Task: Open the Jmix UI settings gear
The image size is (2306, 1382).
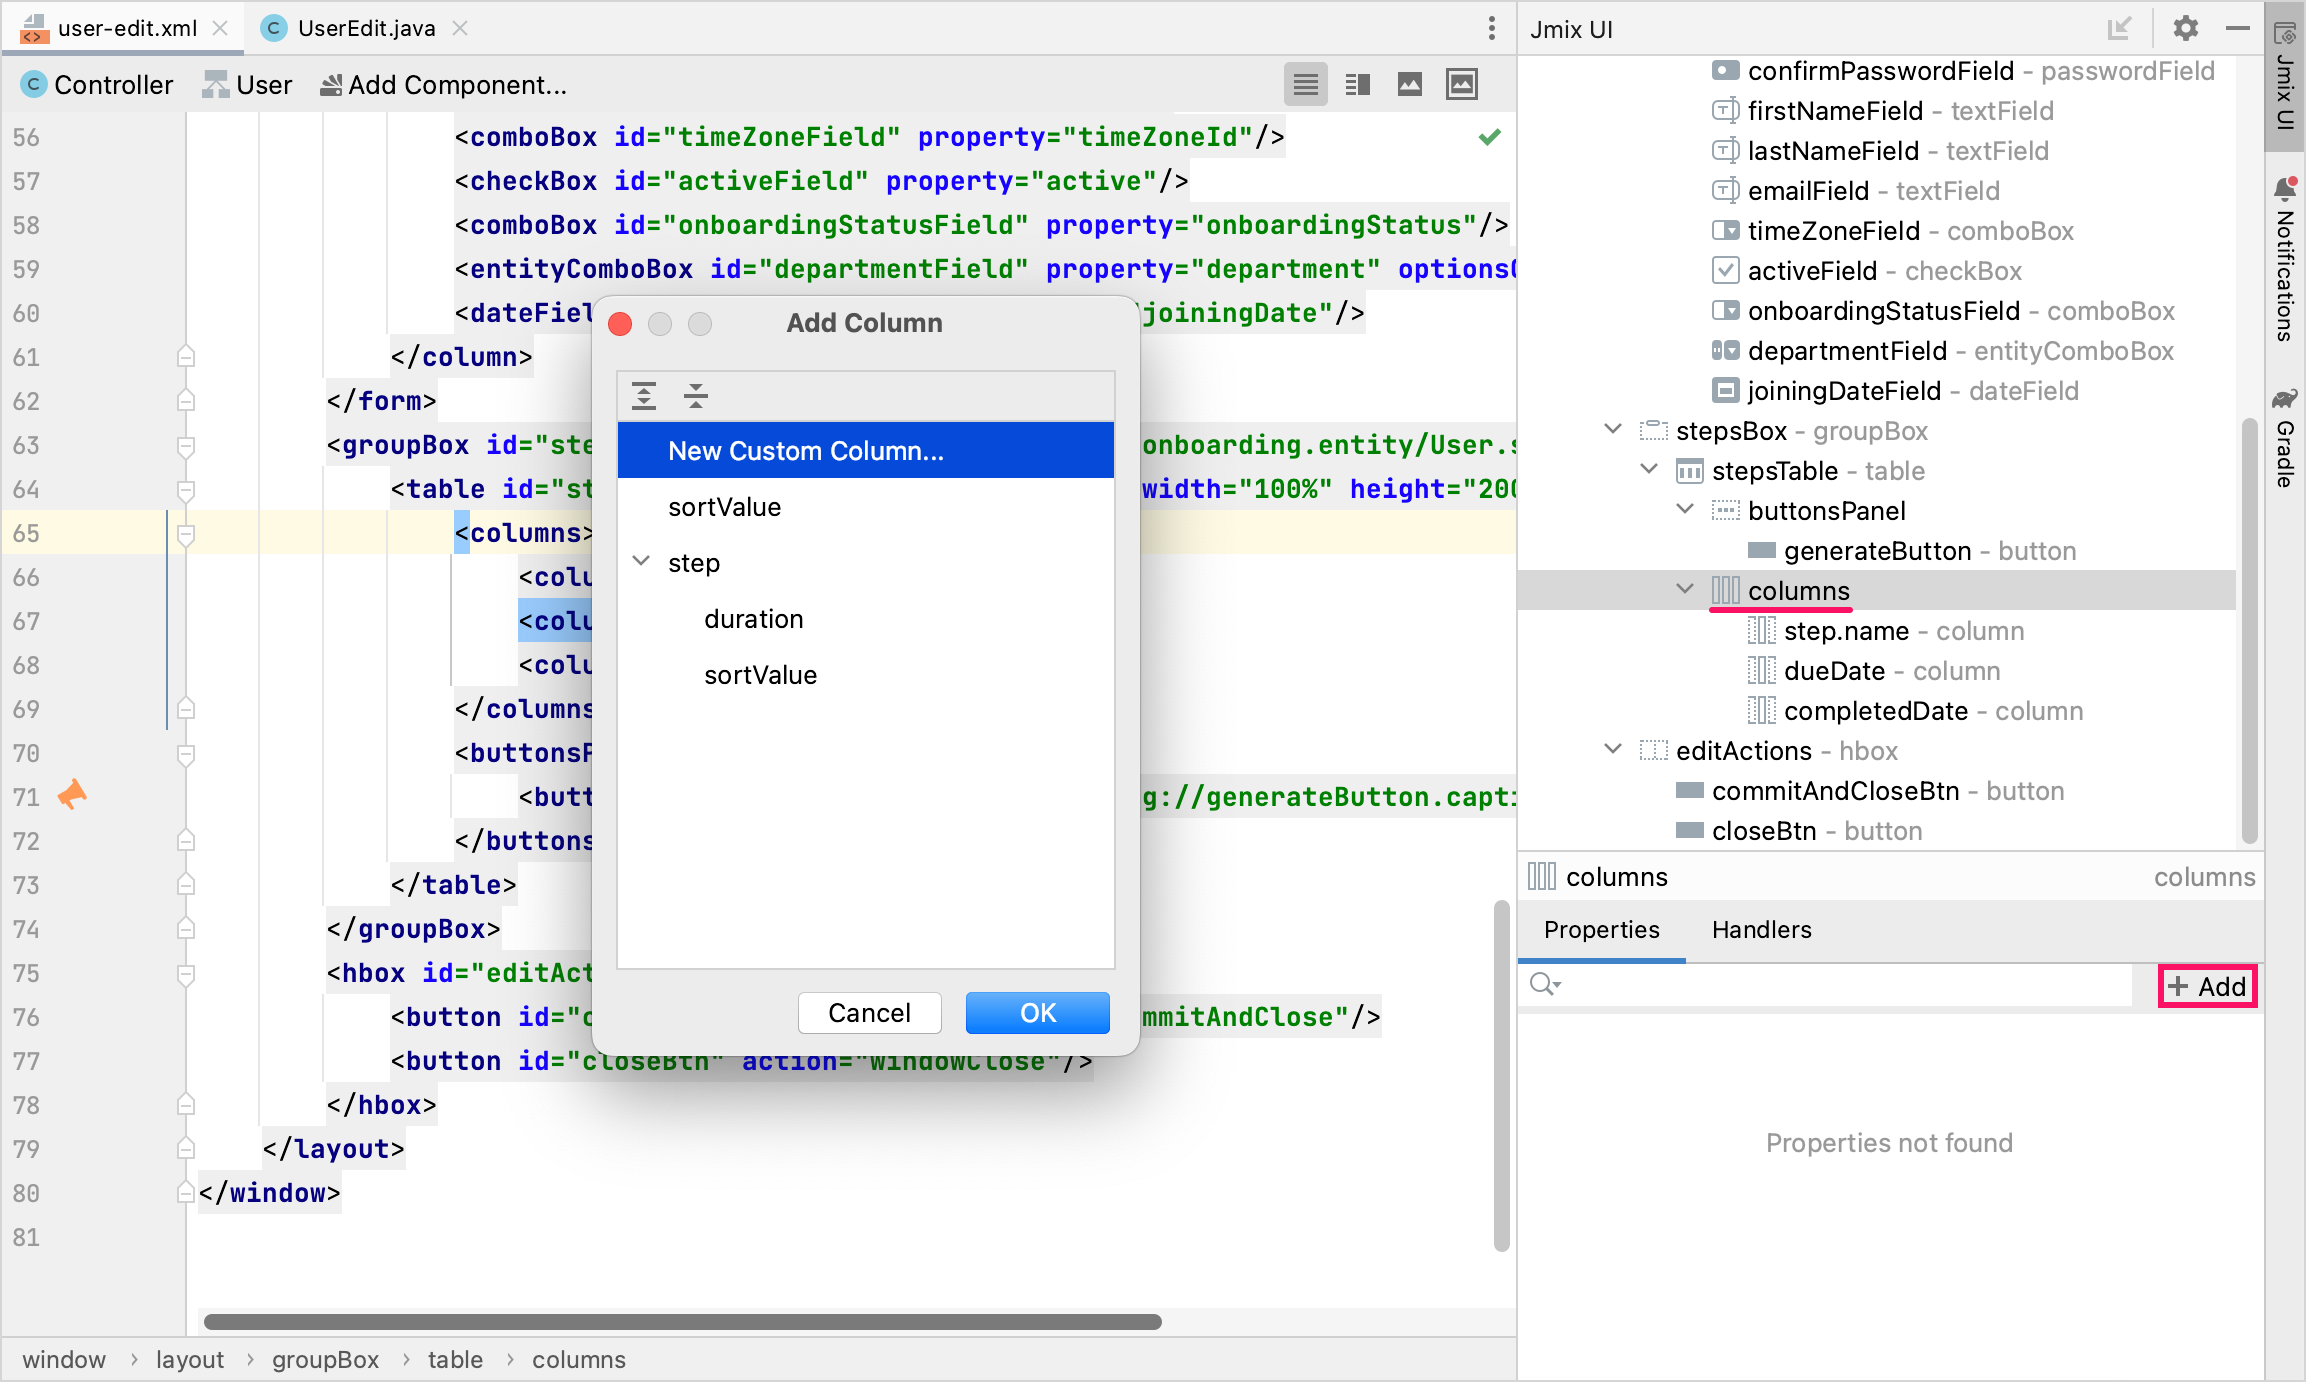Action: click(2186, 28)
